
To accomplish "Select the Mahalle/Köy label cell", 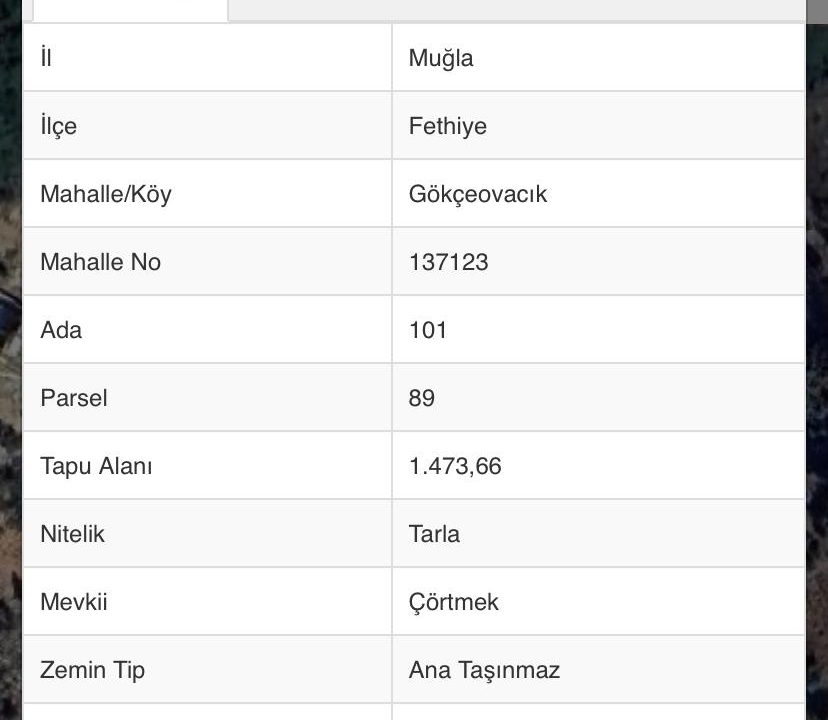I will 208,194.
